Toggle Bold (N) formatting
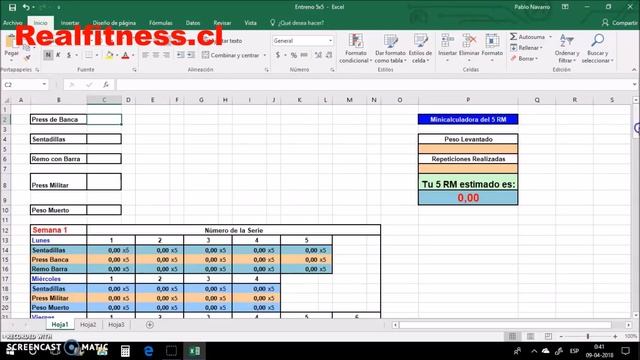This screenshot has width=640, height=360. pos(48,55)
